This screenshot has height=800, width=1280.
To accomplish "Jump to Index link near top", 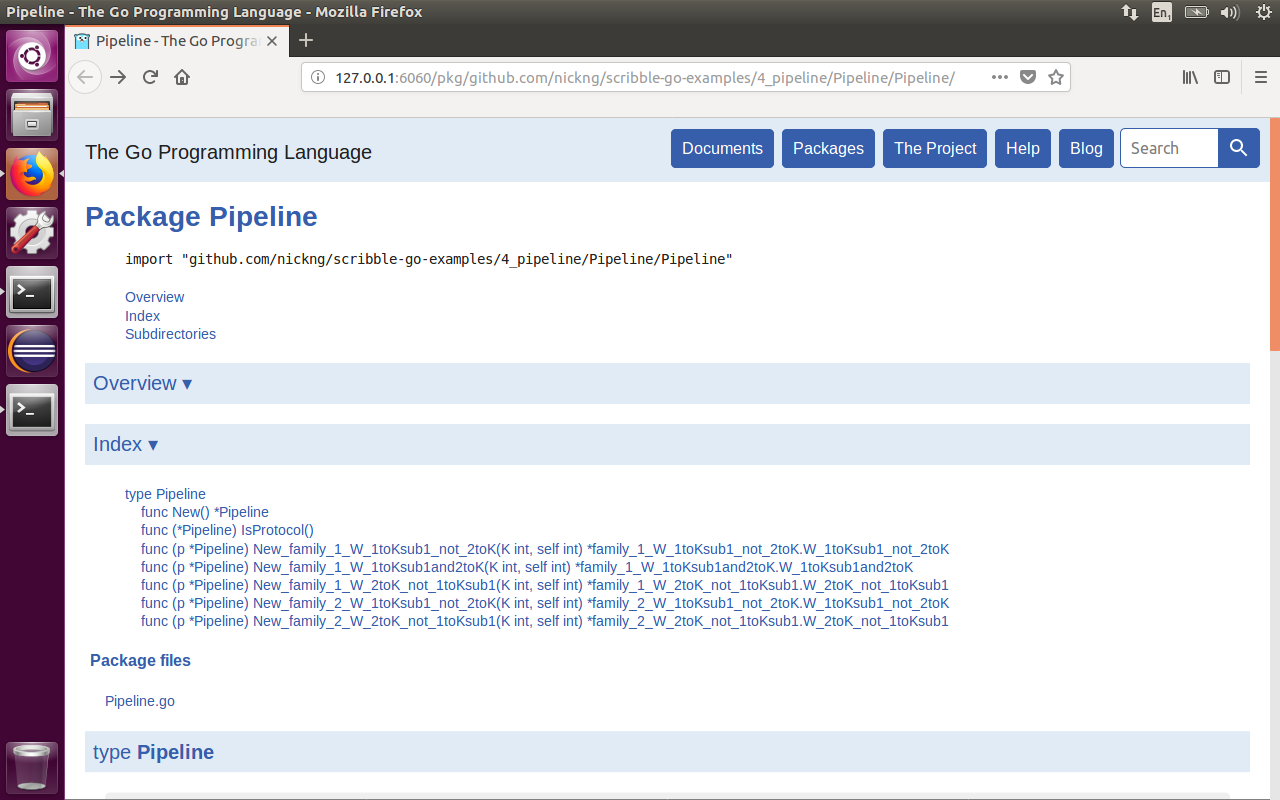I will [142, 316].
